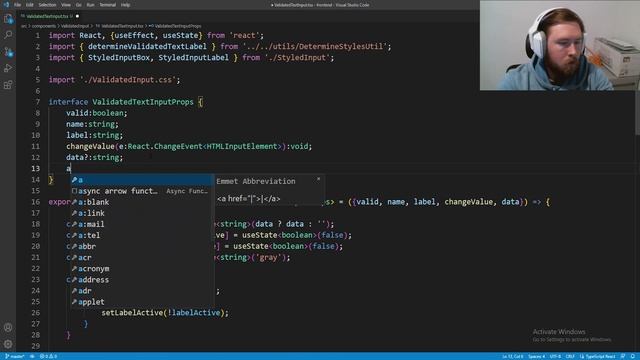
Task: Click line number 7 in the gutter
Action: pos(38,102)
